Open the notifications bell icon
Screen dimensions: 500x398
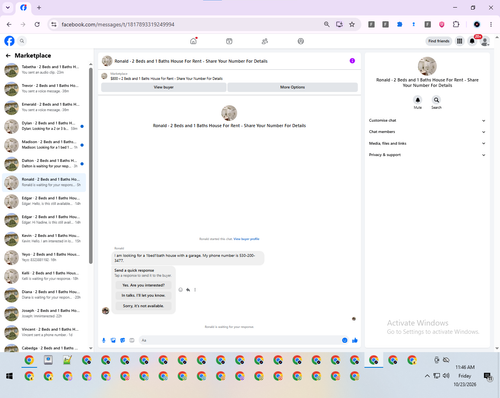472,41
